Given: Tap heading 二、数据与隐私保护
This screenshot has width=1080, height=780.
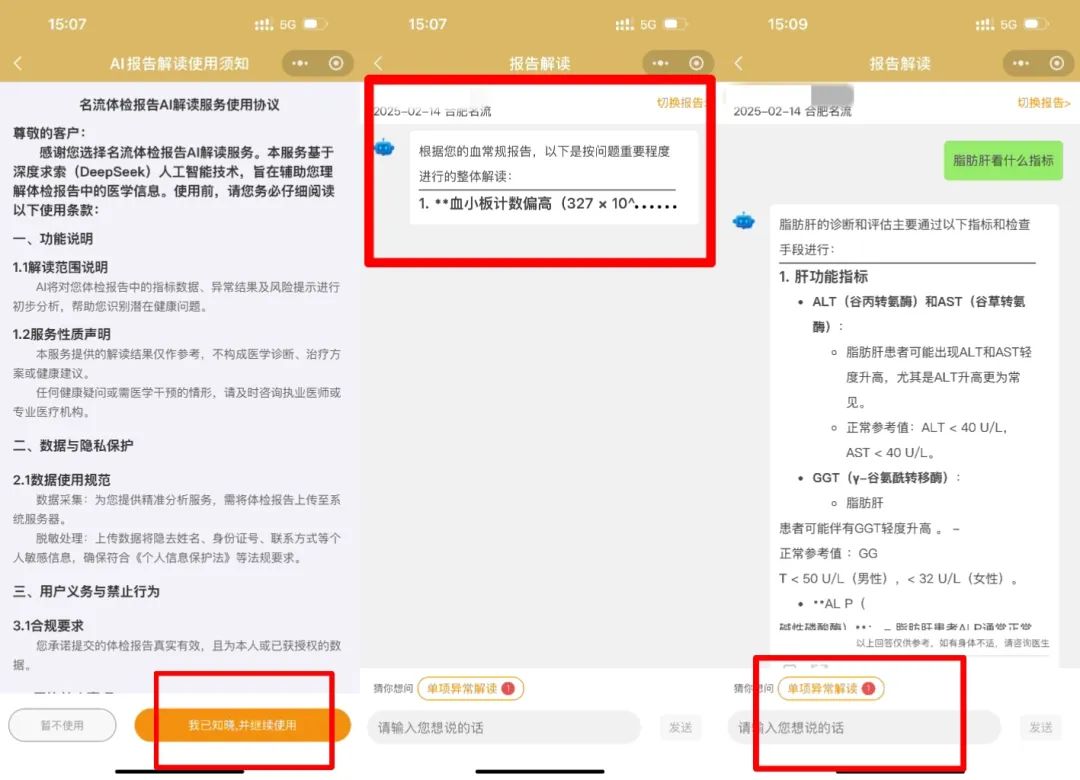Looking at the screenshot, I should click(x=73, y=446).
